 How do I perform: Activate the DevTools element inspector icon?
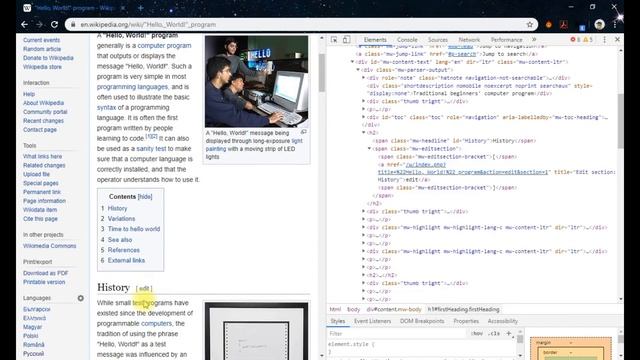click(334, 40)
